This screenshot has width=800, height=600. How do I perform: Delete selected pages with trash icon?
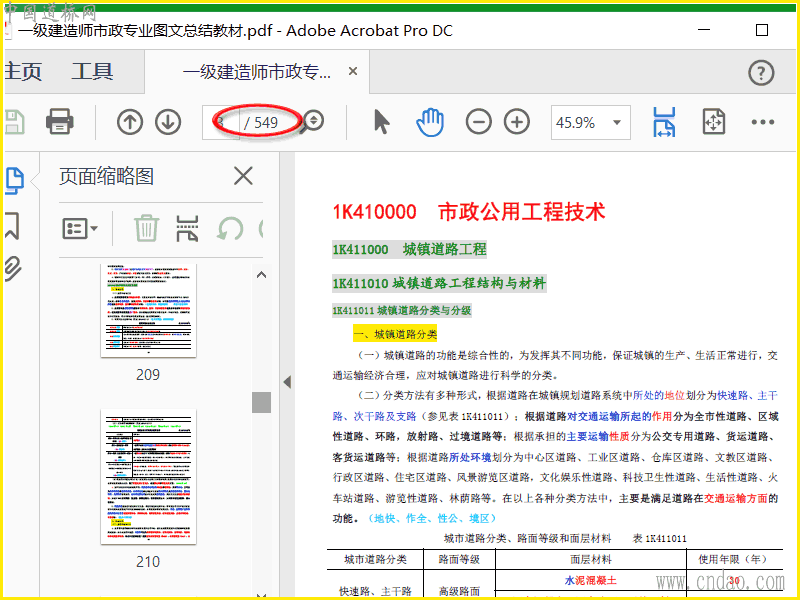pyautogui.click(x=146, y=228)
